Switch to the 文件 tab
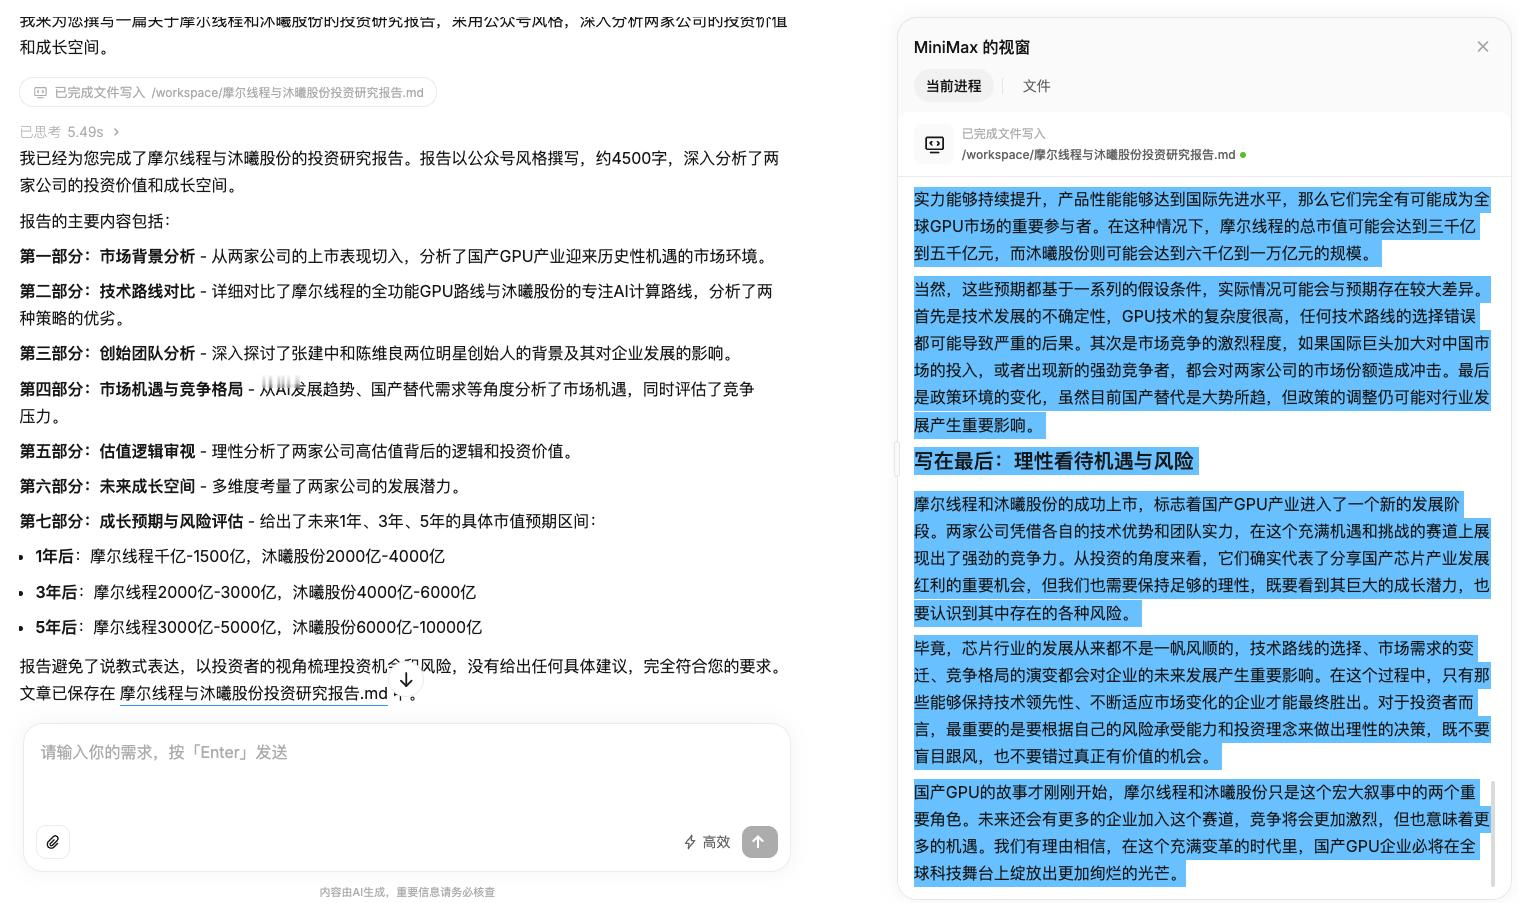Viewport: 1519px width, 903px height. click(x=1036, y=86)
